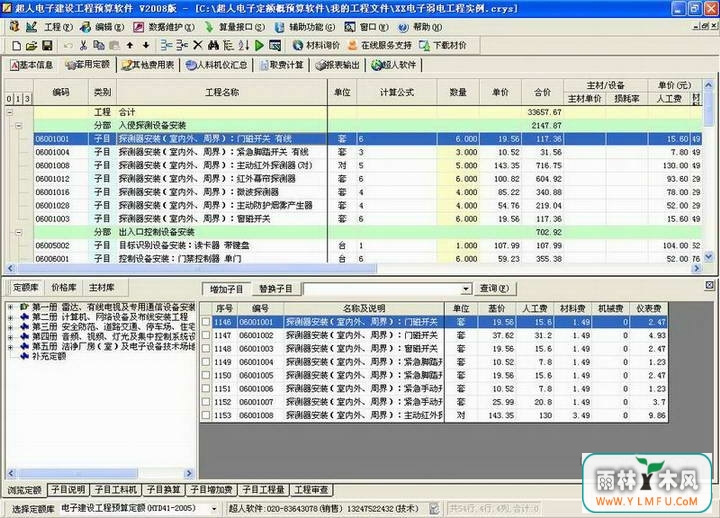The width and height of the screenshot is (720, 518).
Task: Click the first icon left of the 工程 menu
Action: click(15, 27)
